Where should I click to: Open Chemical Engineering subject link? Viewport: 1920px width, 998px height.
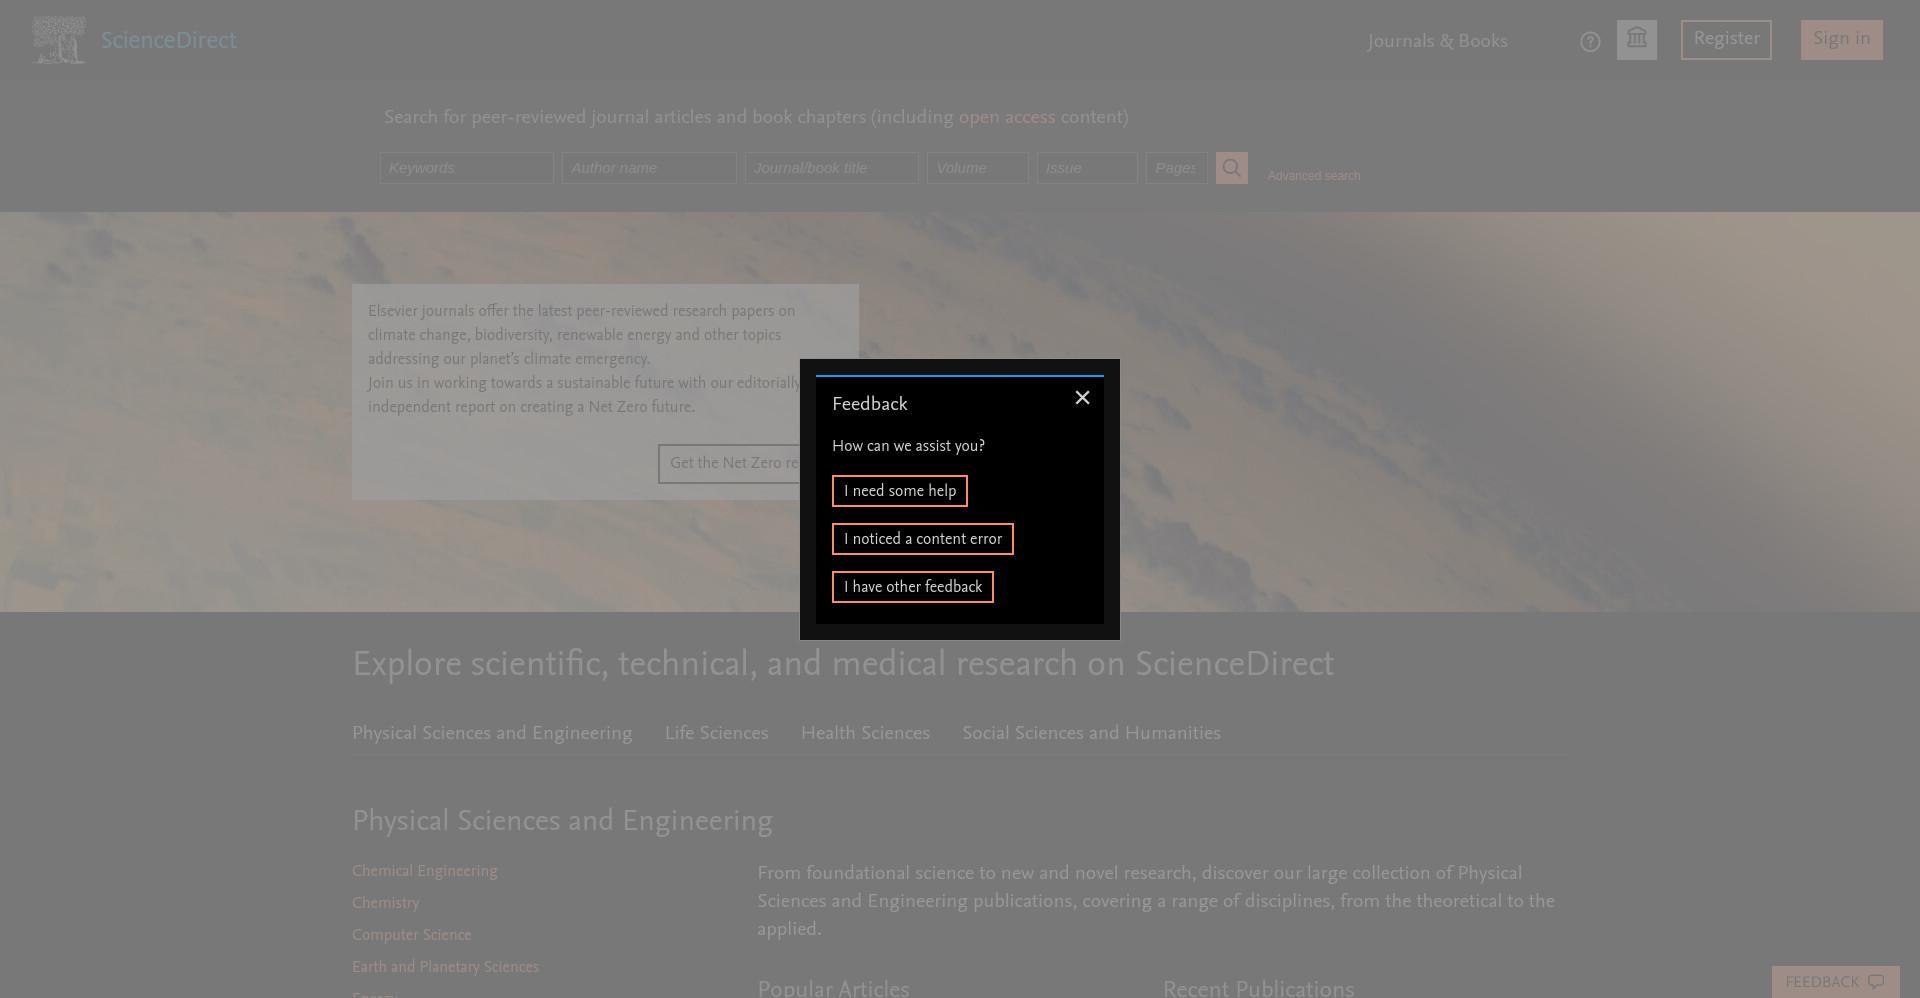[425, 871]
